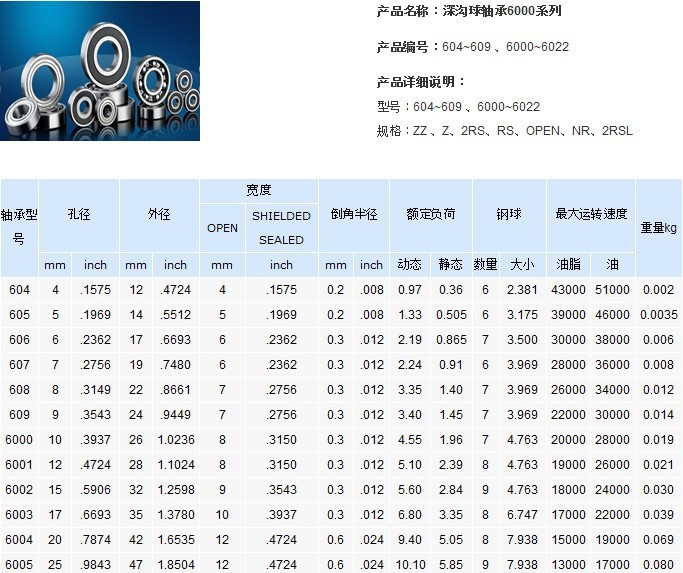Viewport: 683px width, 573px height.
Task: Click the 0.080 weight cell for model 6005
Action: pos(658,565)
